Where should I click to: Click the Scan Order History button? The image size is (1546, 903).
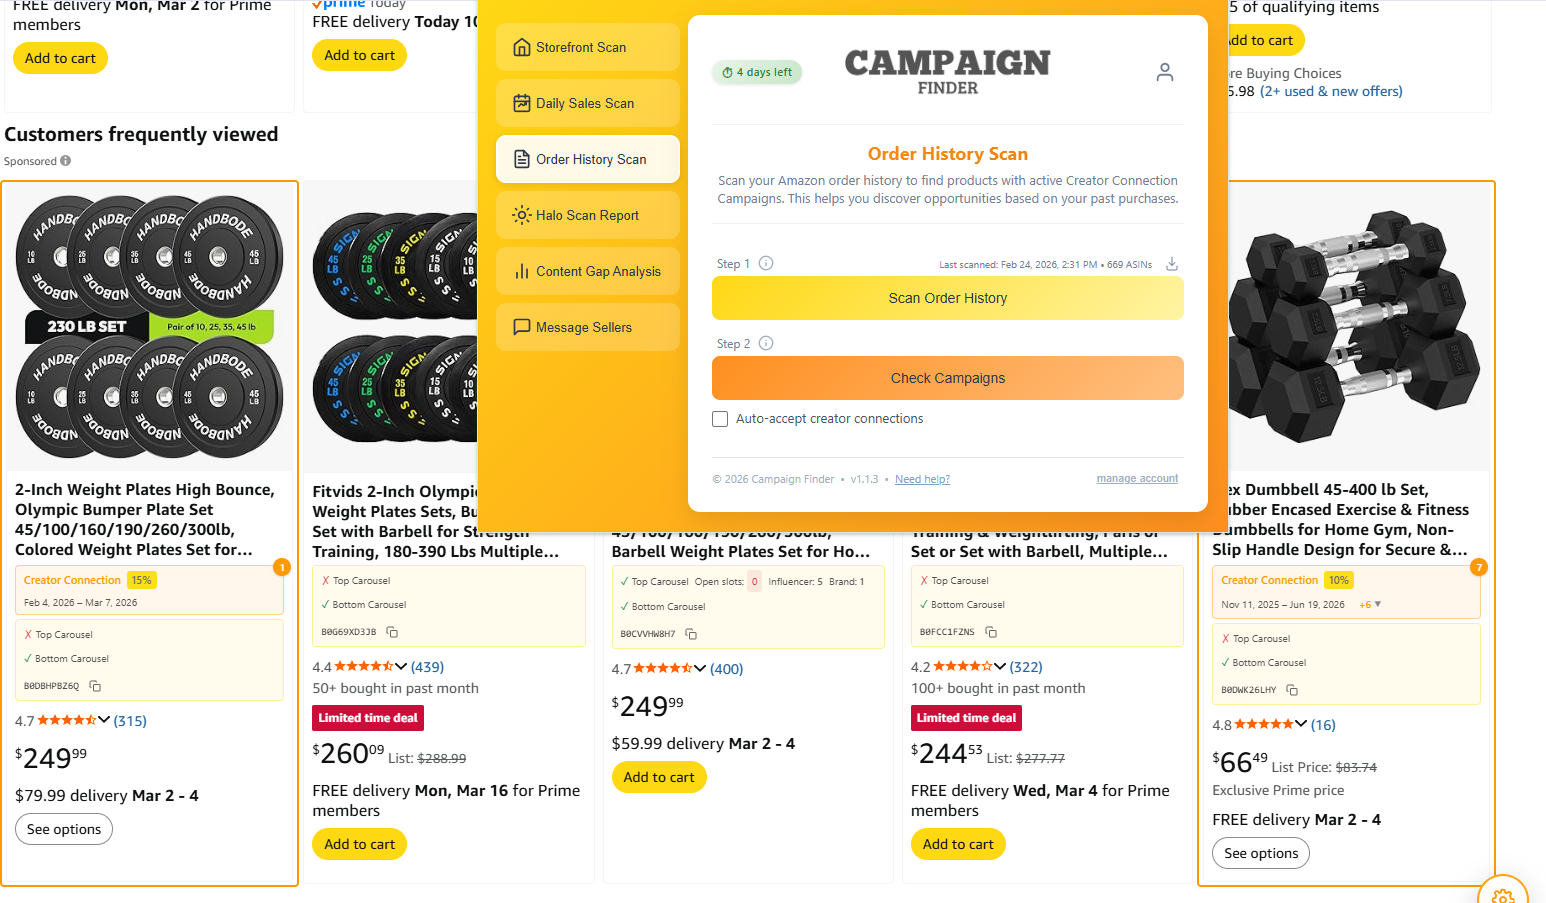(x=947, y=297)
